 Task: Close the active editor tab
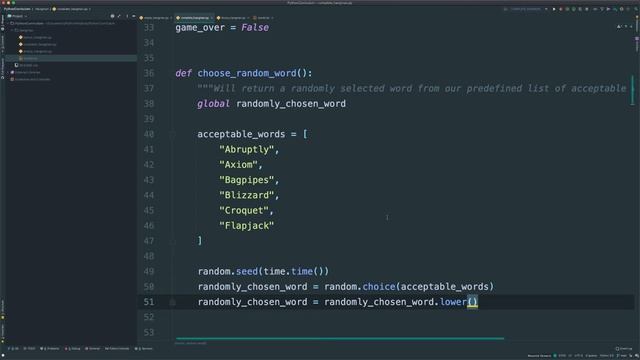211,18
